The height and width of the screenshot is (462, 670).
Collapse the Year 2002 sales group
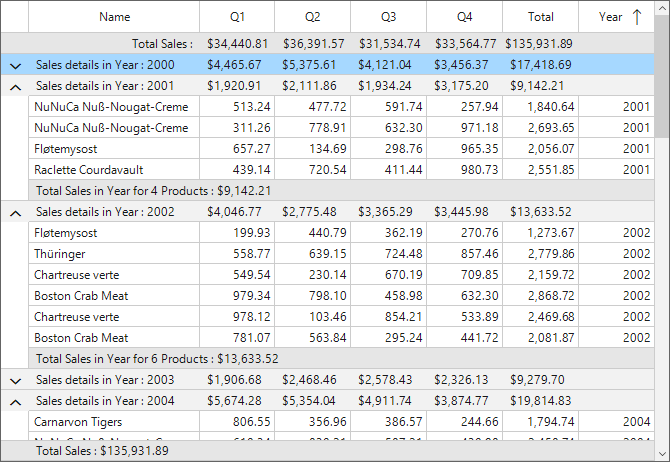point(15,212)
